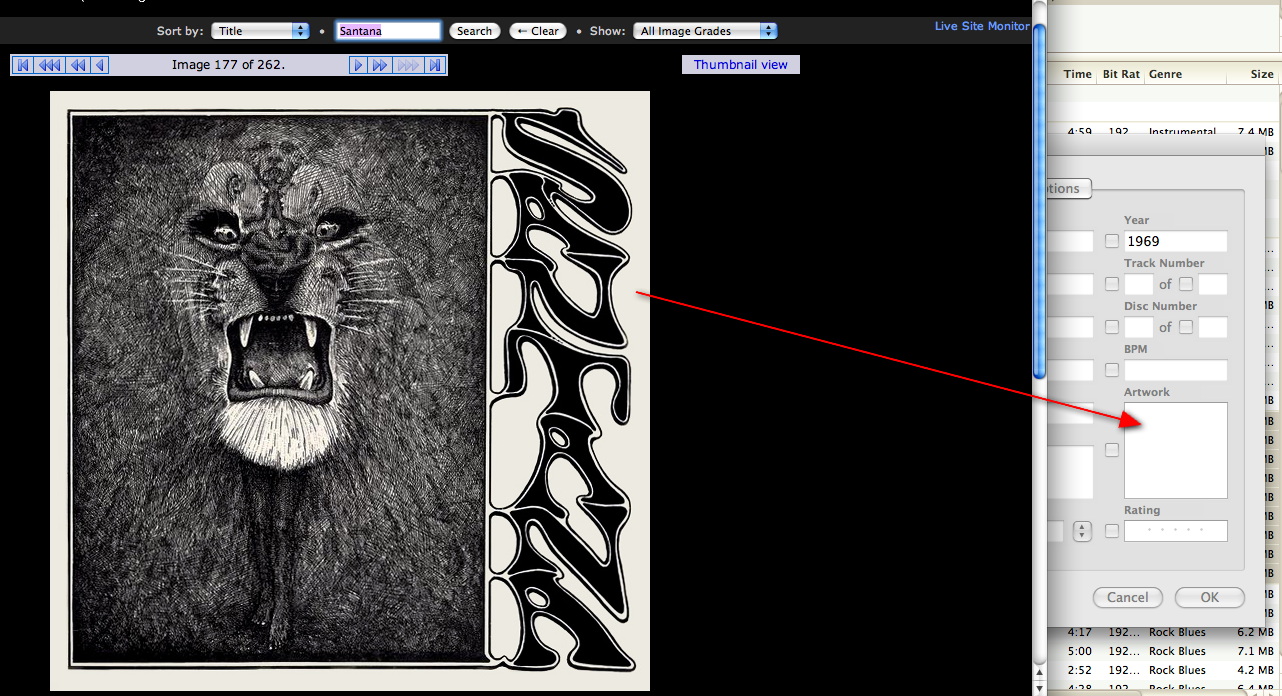Select the 5:00 Rock Blues track row
The image size is (1282, 696).
(x=1165, y=651)
